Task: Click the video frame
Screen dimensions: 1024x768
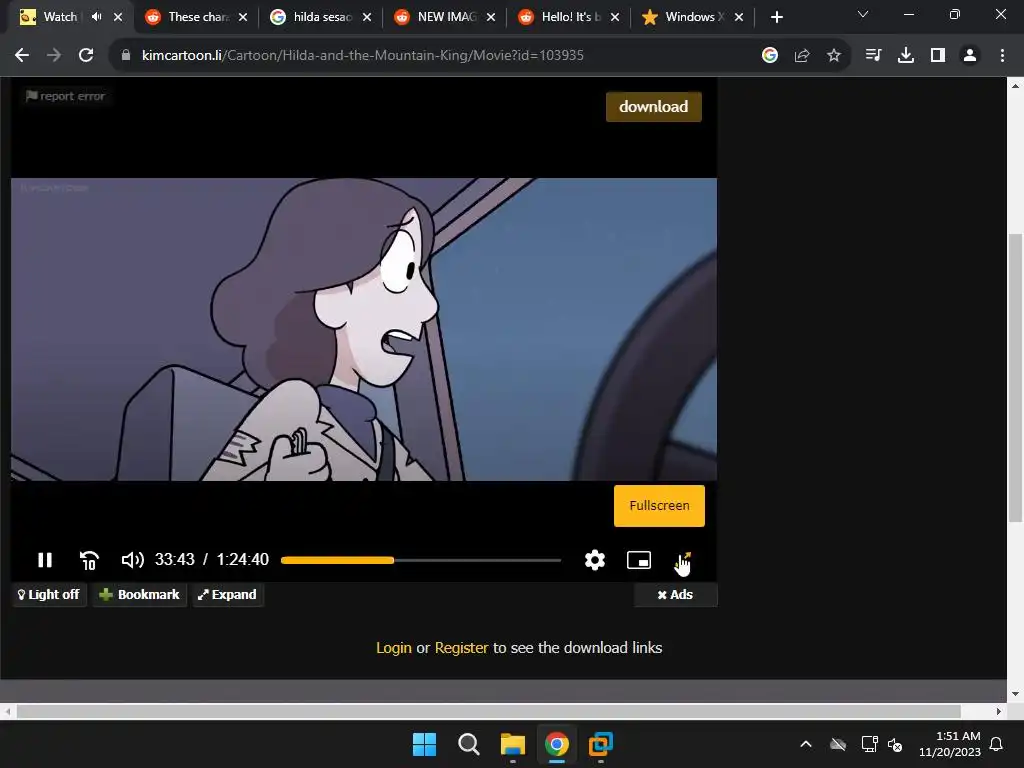Action: [364, 329]
